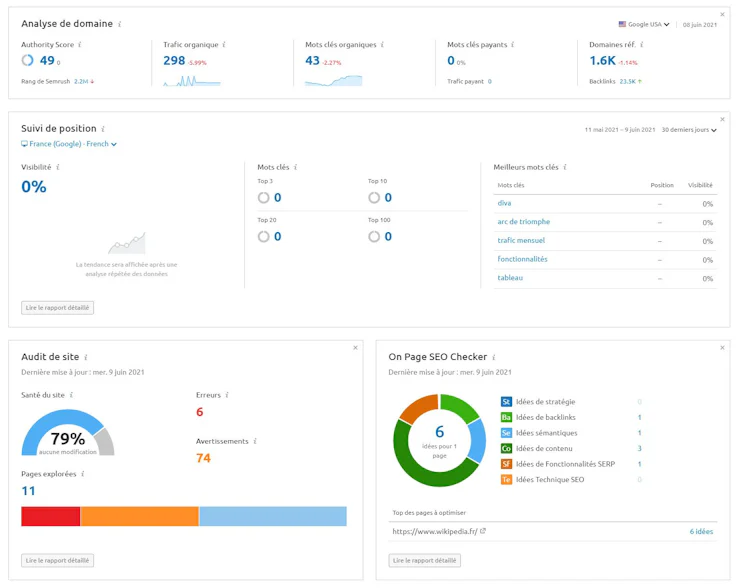Click the info icon beside Santé du site

[x=71, y=395]
